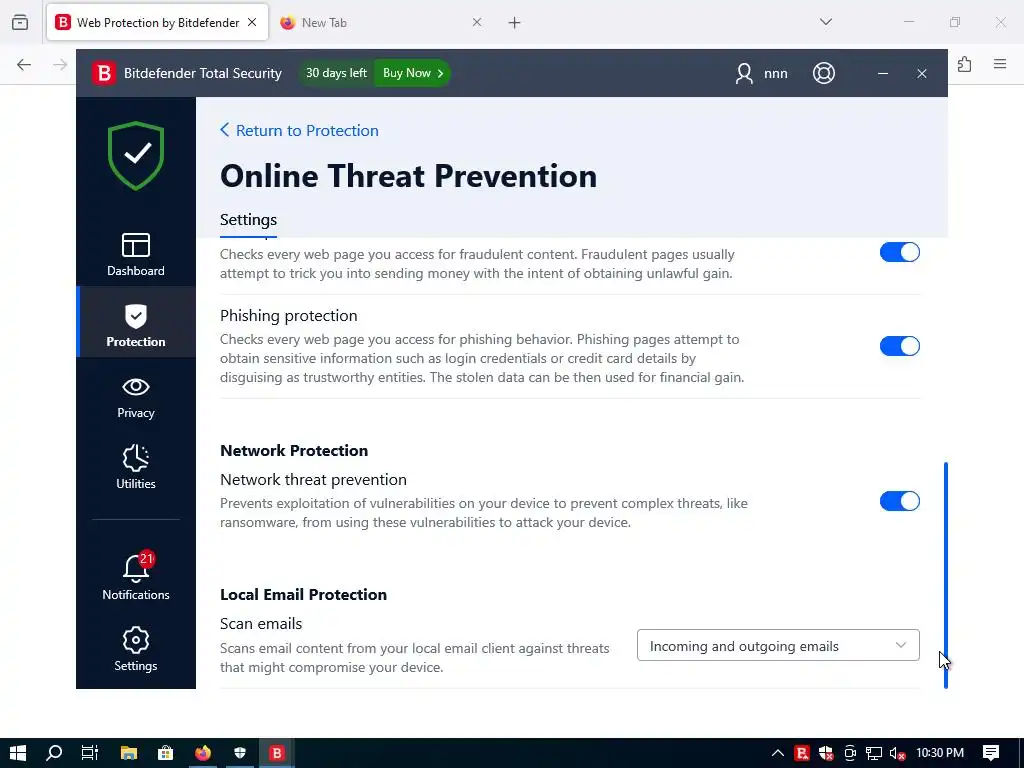Open File Explorer from taskbar
The image size is (1024, 768).
coord(129,753)
